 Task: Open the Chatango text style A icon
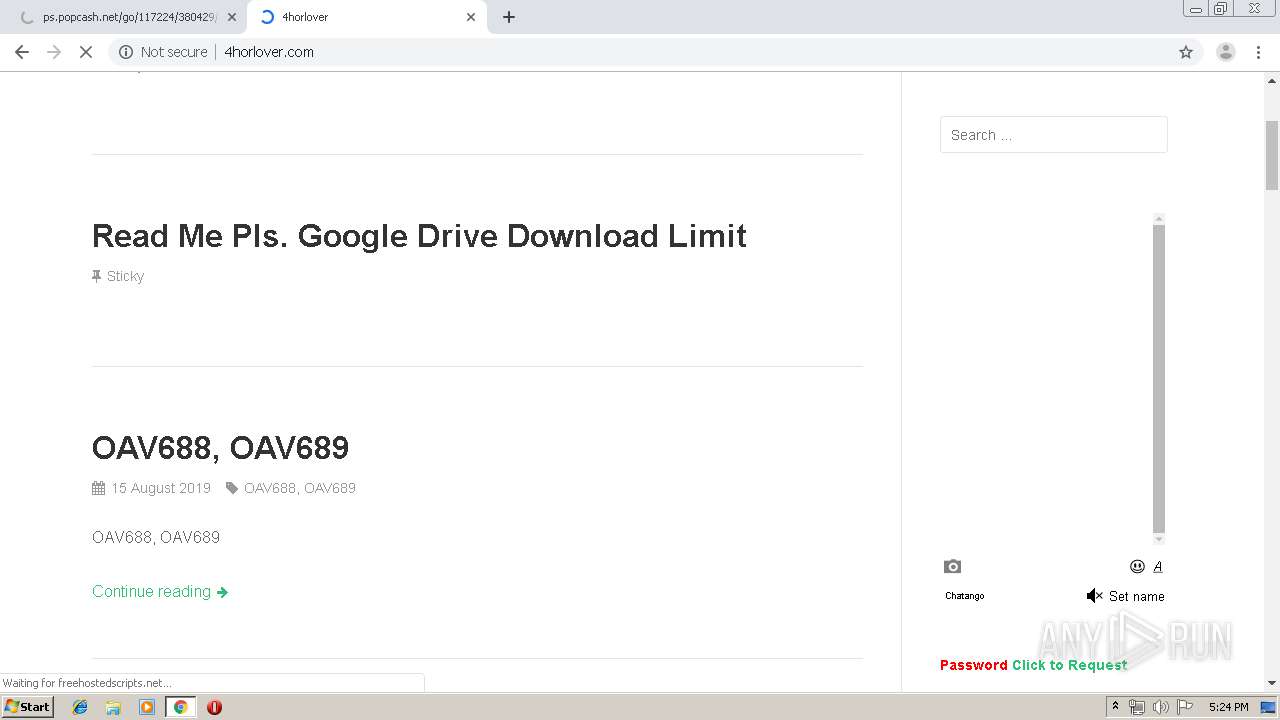pos(1158,566)
